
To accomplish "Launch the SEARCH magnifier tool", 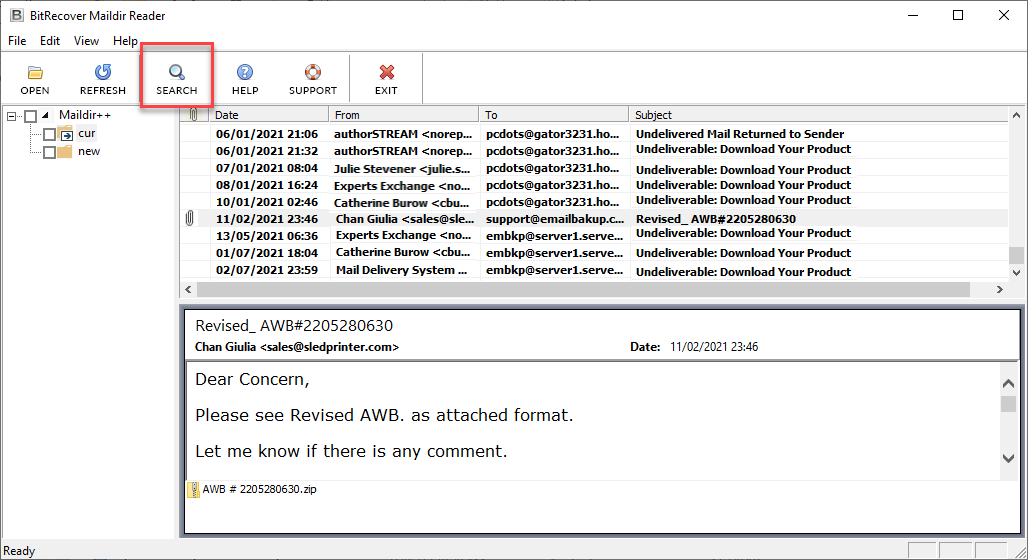I will [176, 72].
